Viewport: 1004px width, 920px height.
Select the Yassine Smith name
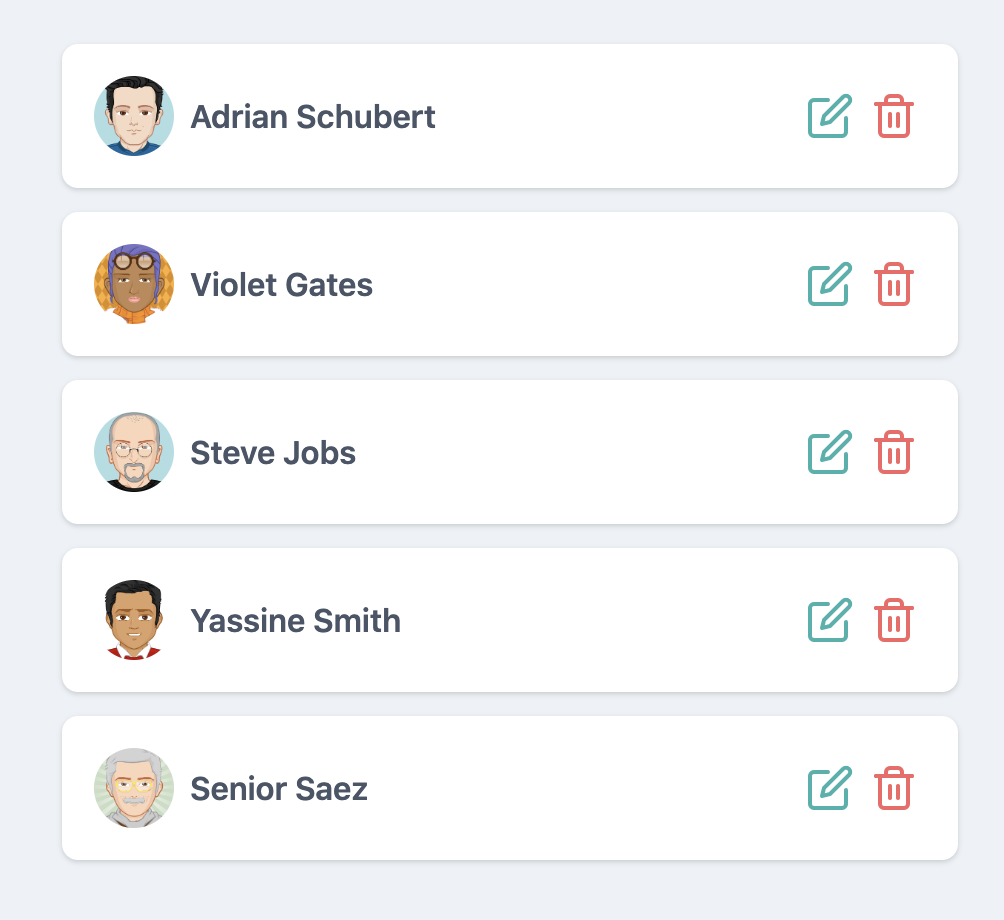(x=295, y=621)
